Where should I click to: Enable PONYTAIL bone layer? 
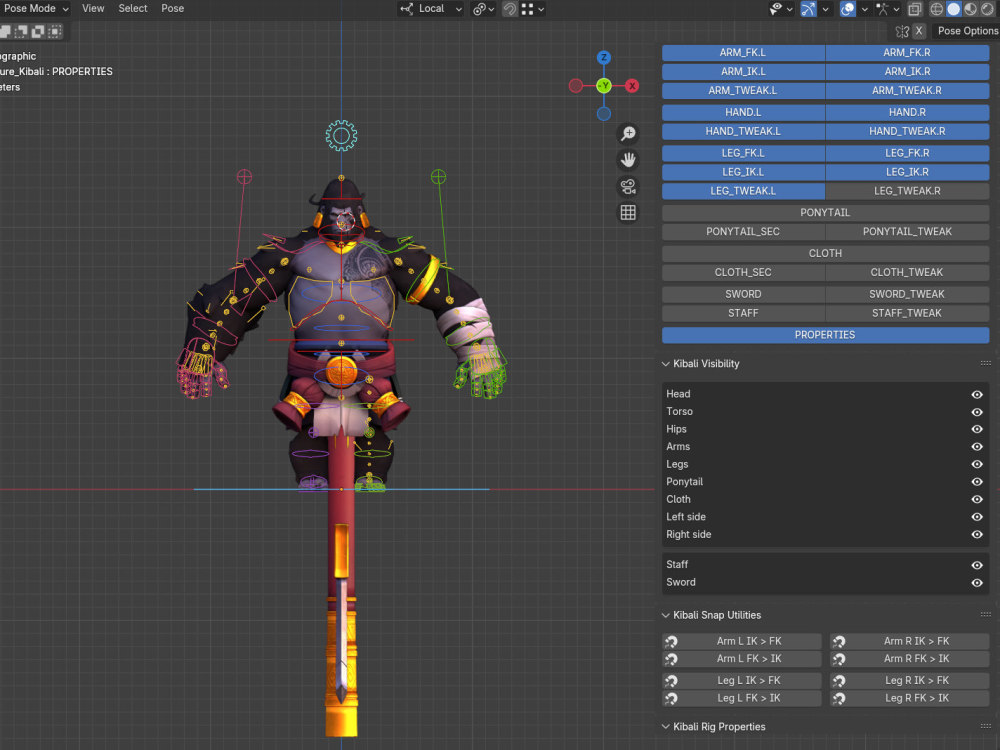[825, 212]
